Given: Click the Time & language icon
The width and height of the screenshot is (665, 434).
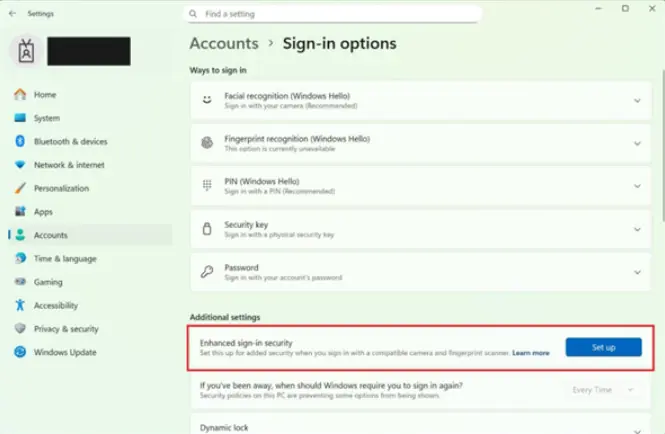Looking at the screenshot, I should tap(19, 258).
